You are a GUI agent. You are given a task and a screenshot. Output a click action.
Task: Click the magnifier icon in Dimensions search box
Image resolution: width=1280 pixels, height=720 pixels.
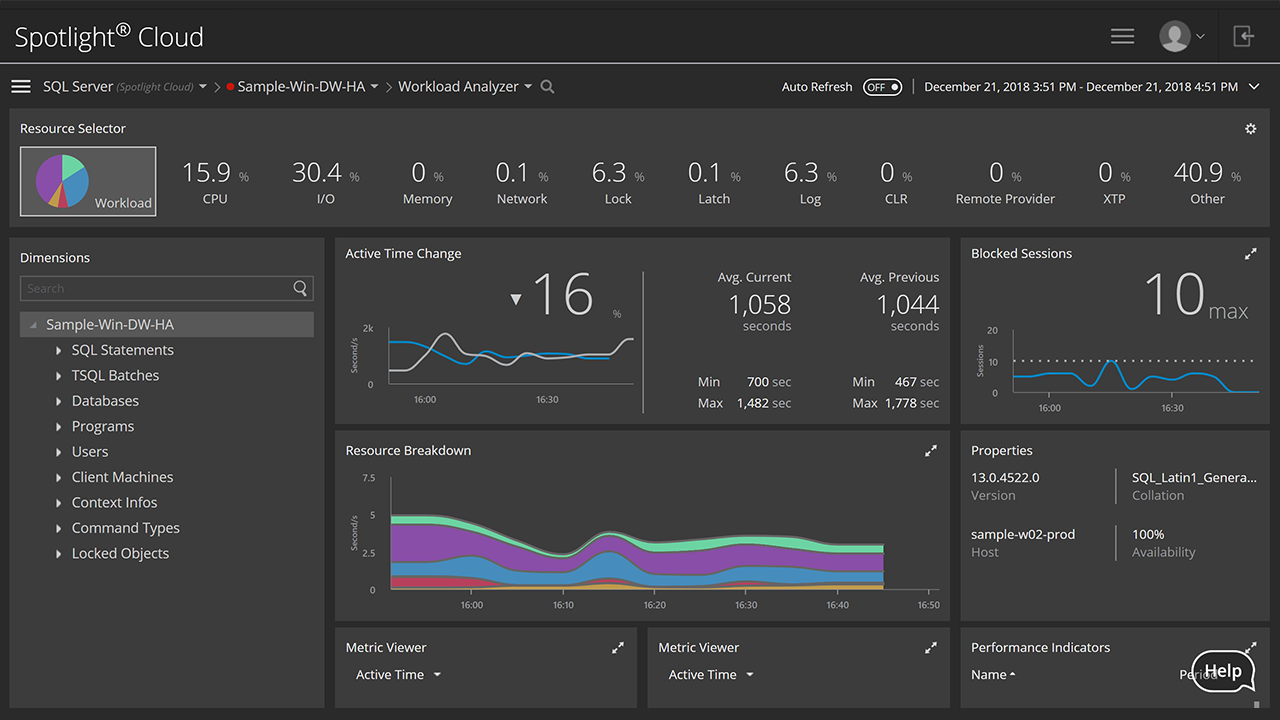coord(300,288)
